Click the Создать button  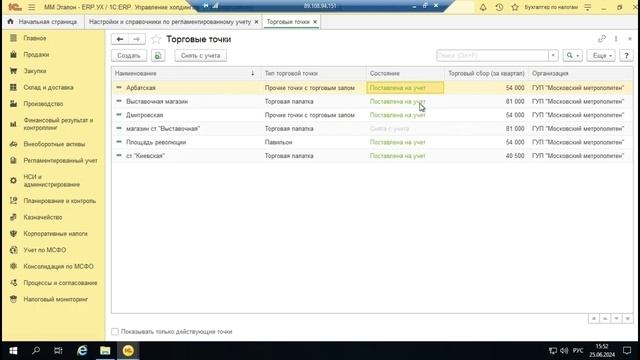click(129, 56)
